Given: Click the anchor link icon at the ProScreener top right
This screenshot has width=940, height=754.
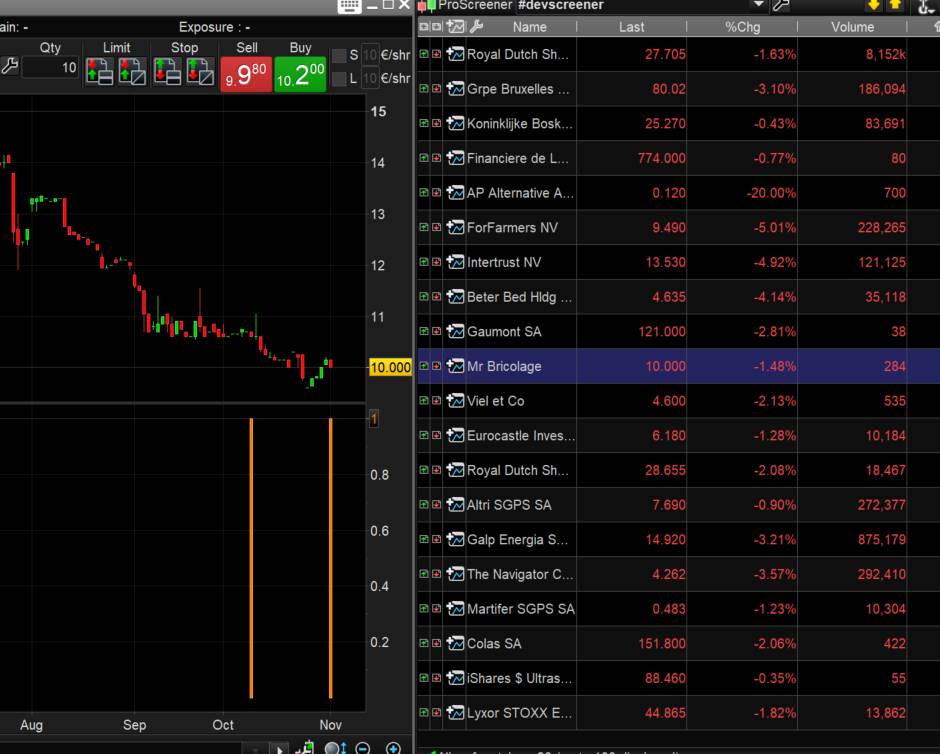Looking at the screenshot, I should (926, 7).
